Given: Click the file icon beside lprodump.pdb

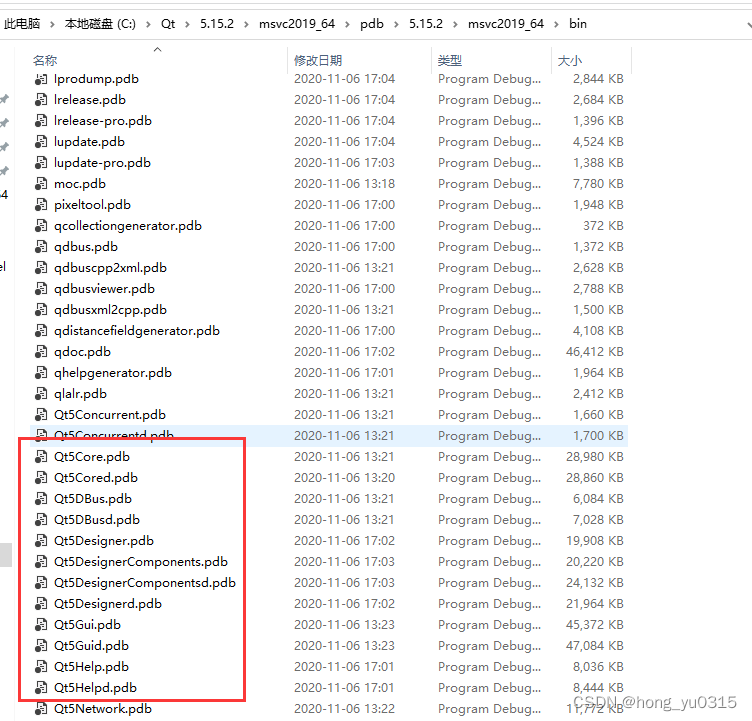Looking at the screenshot, I should pos(41,79).
